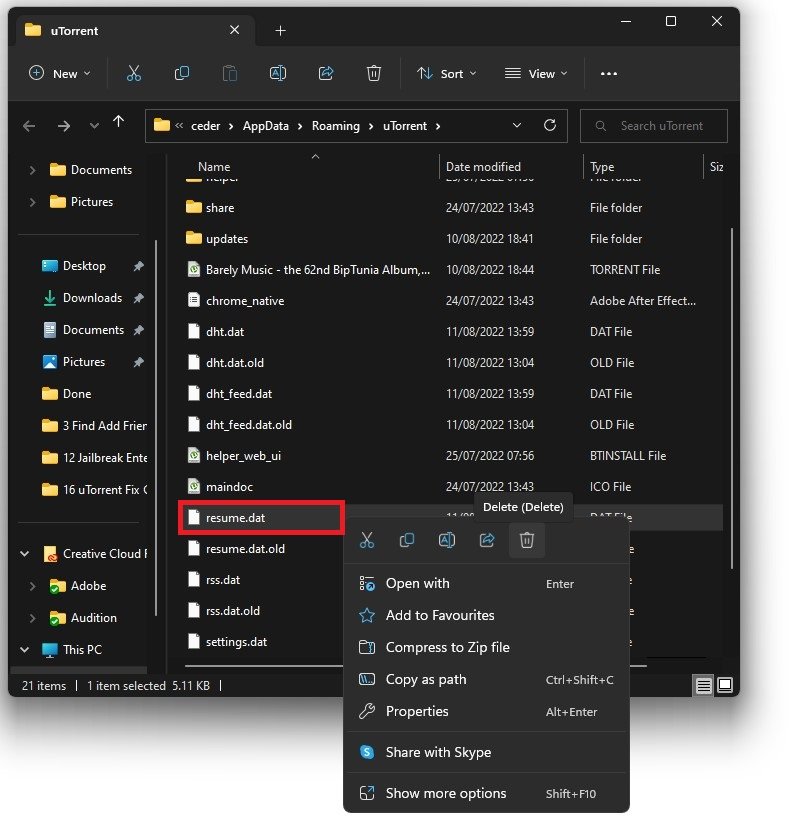Expand the Adobe folder in navigation pane

32,586
